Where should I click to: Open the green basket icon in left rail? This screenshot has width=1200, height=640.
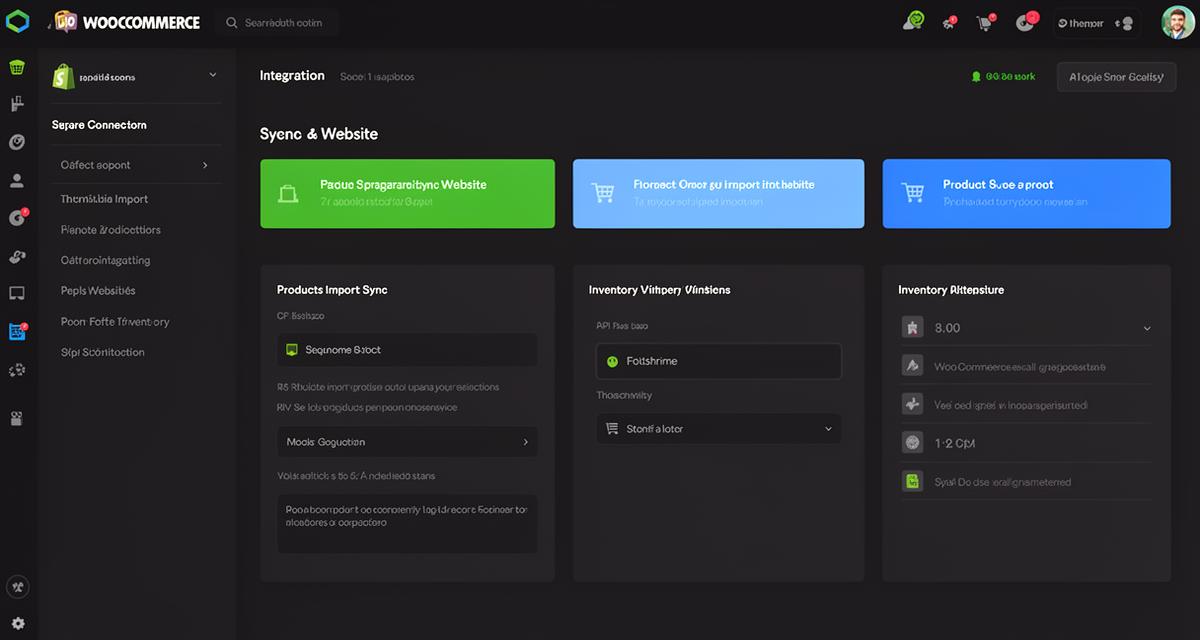[17, 68]
